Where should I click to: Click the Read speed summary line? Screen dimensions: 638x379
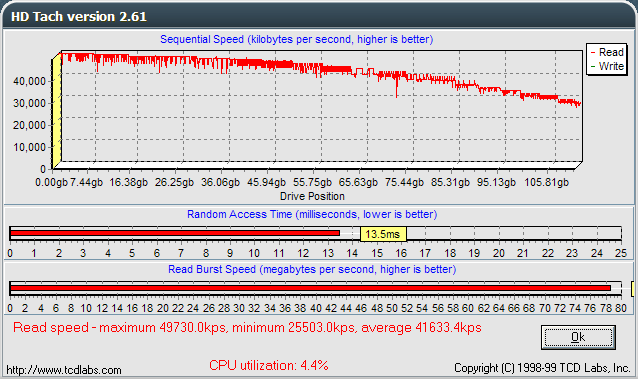[247, 328]
